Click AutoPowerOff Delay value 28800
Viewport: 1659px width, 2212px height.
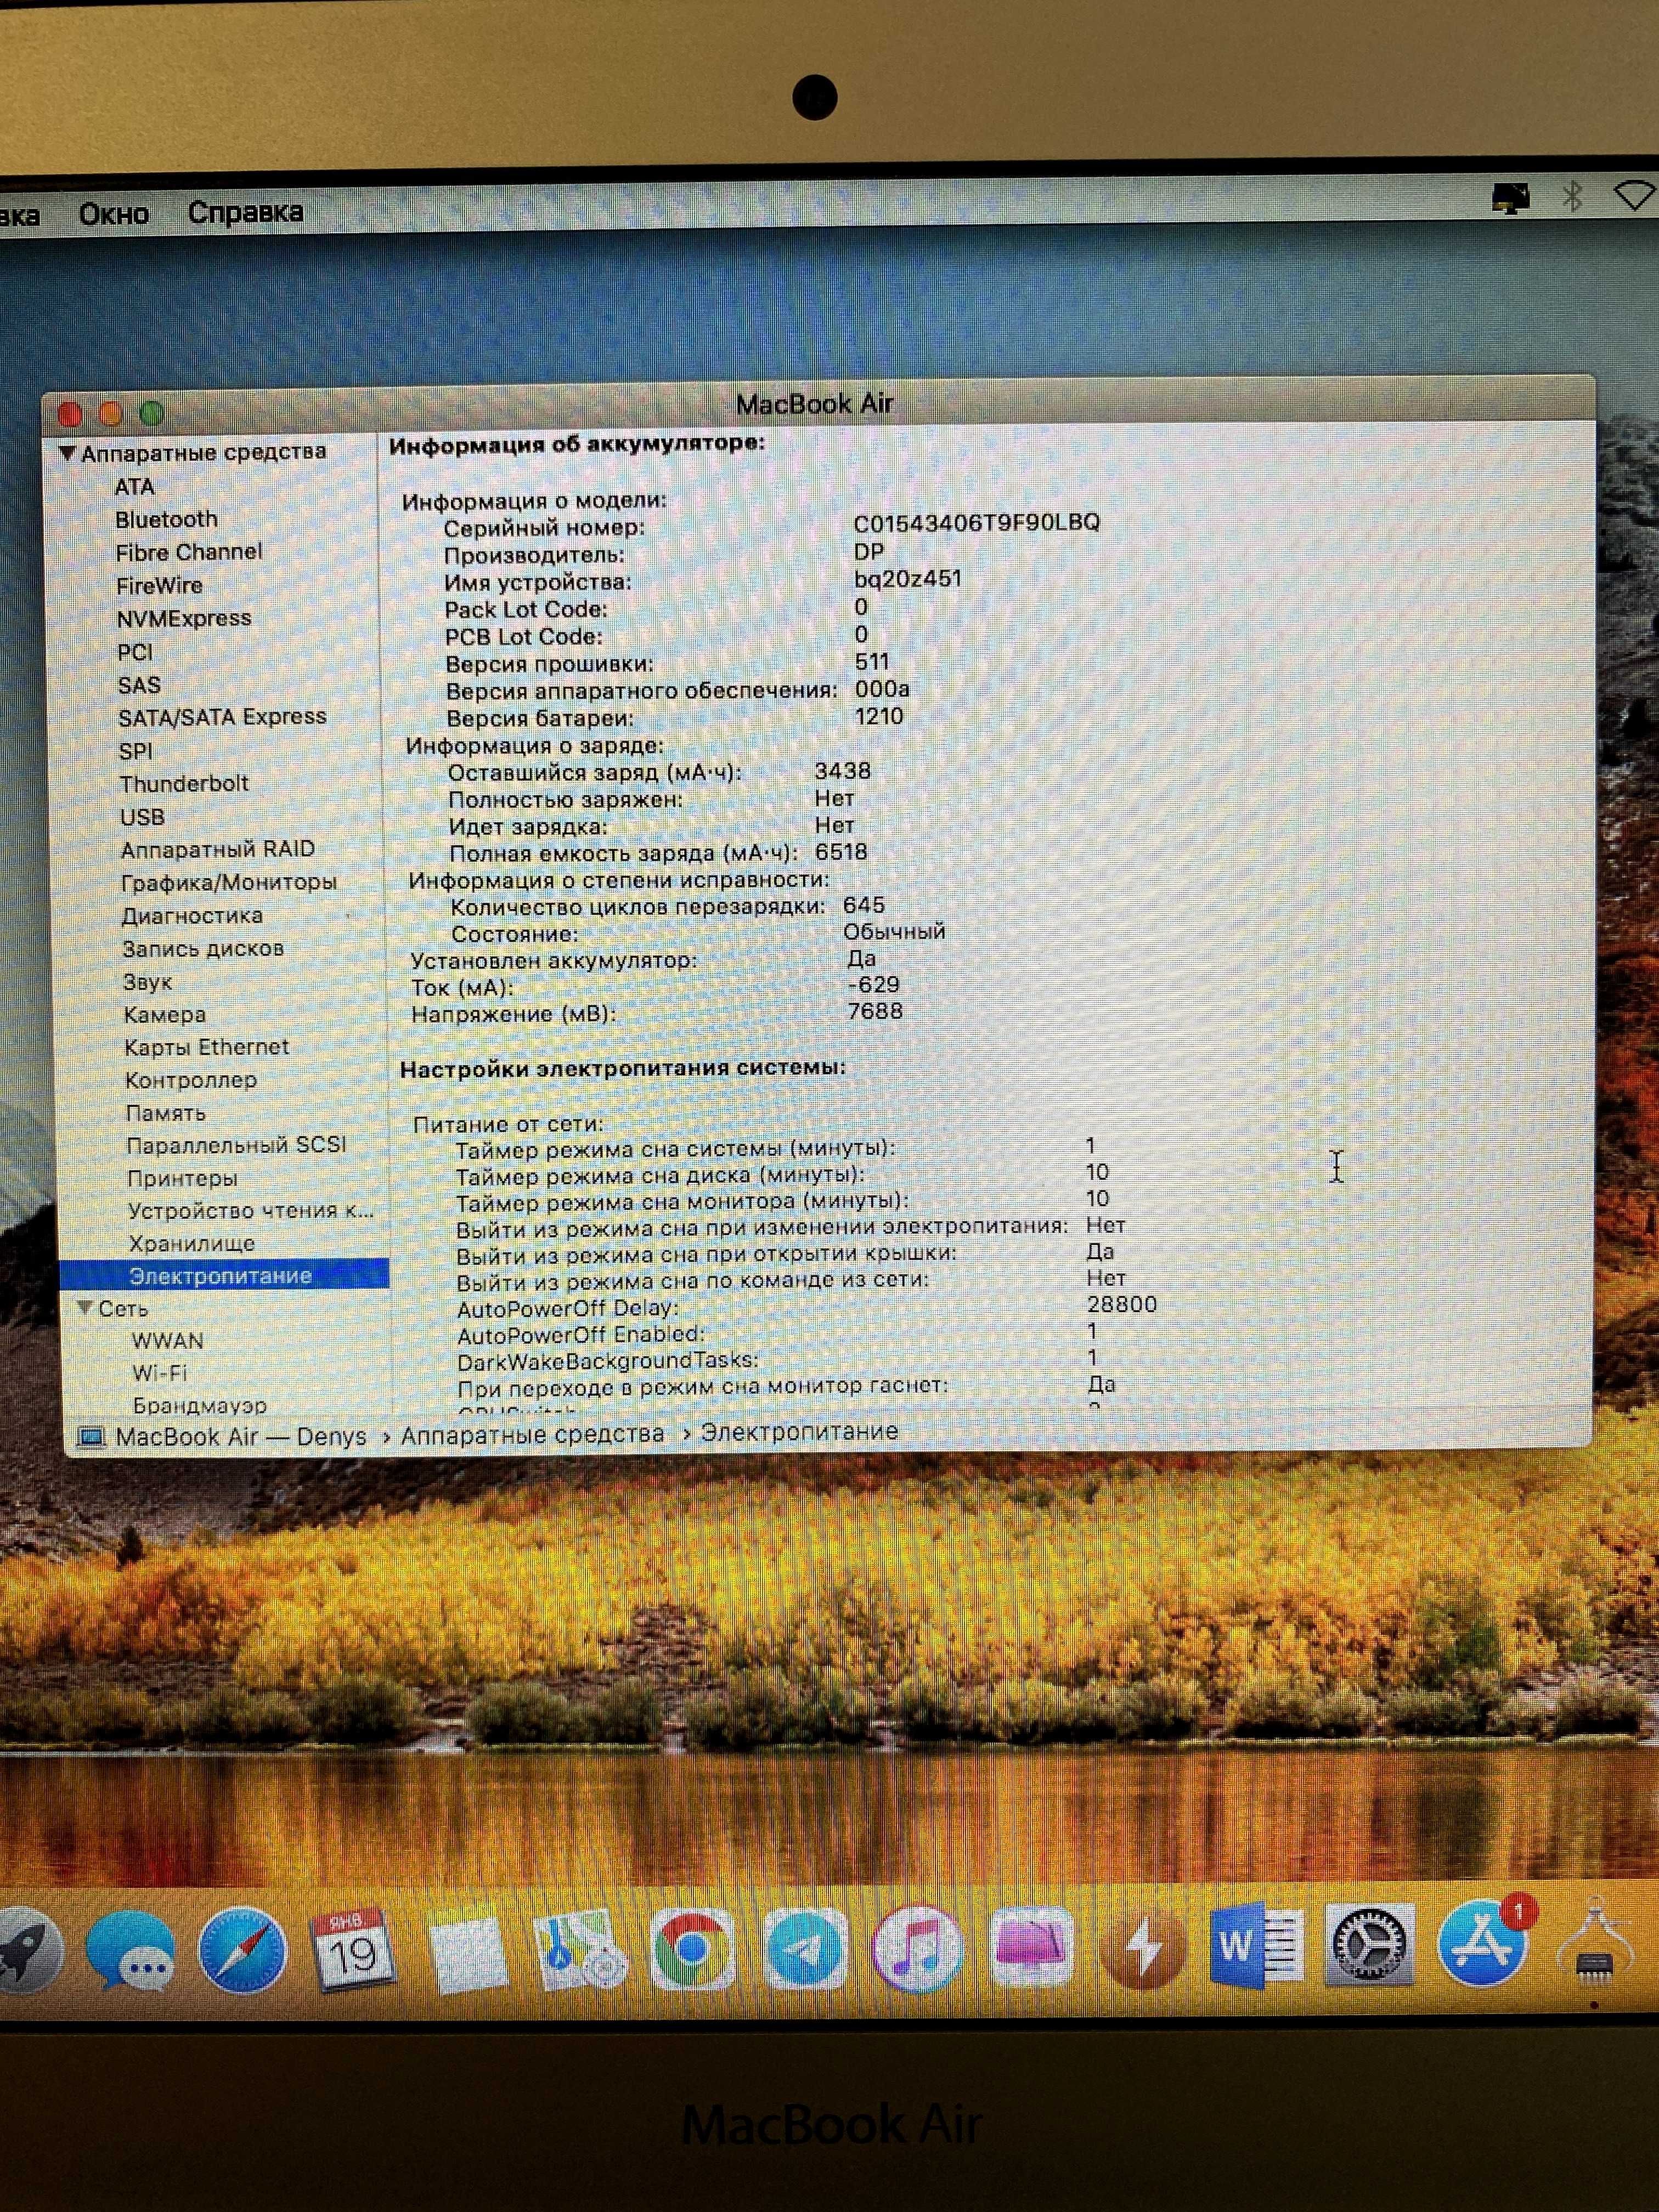(1122, 1304)
